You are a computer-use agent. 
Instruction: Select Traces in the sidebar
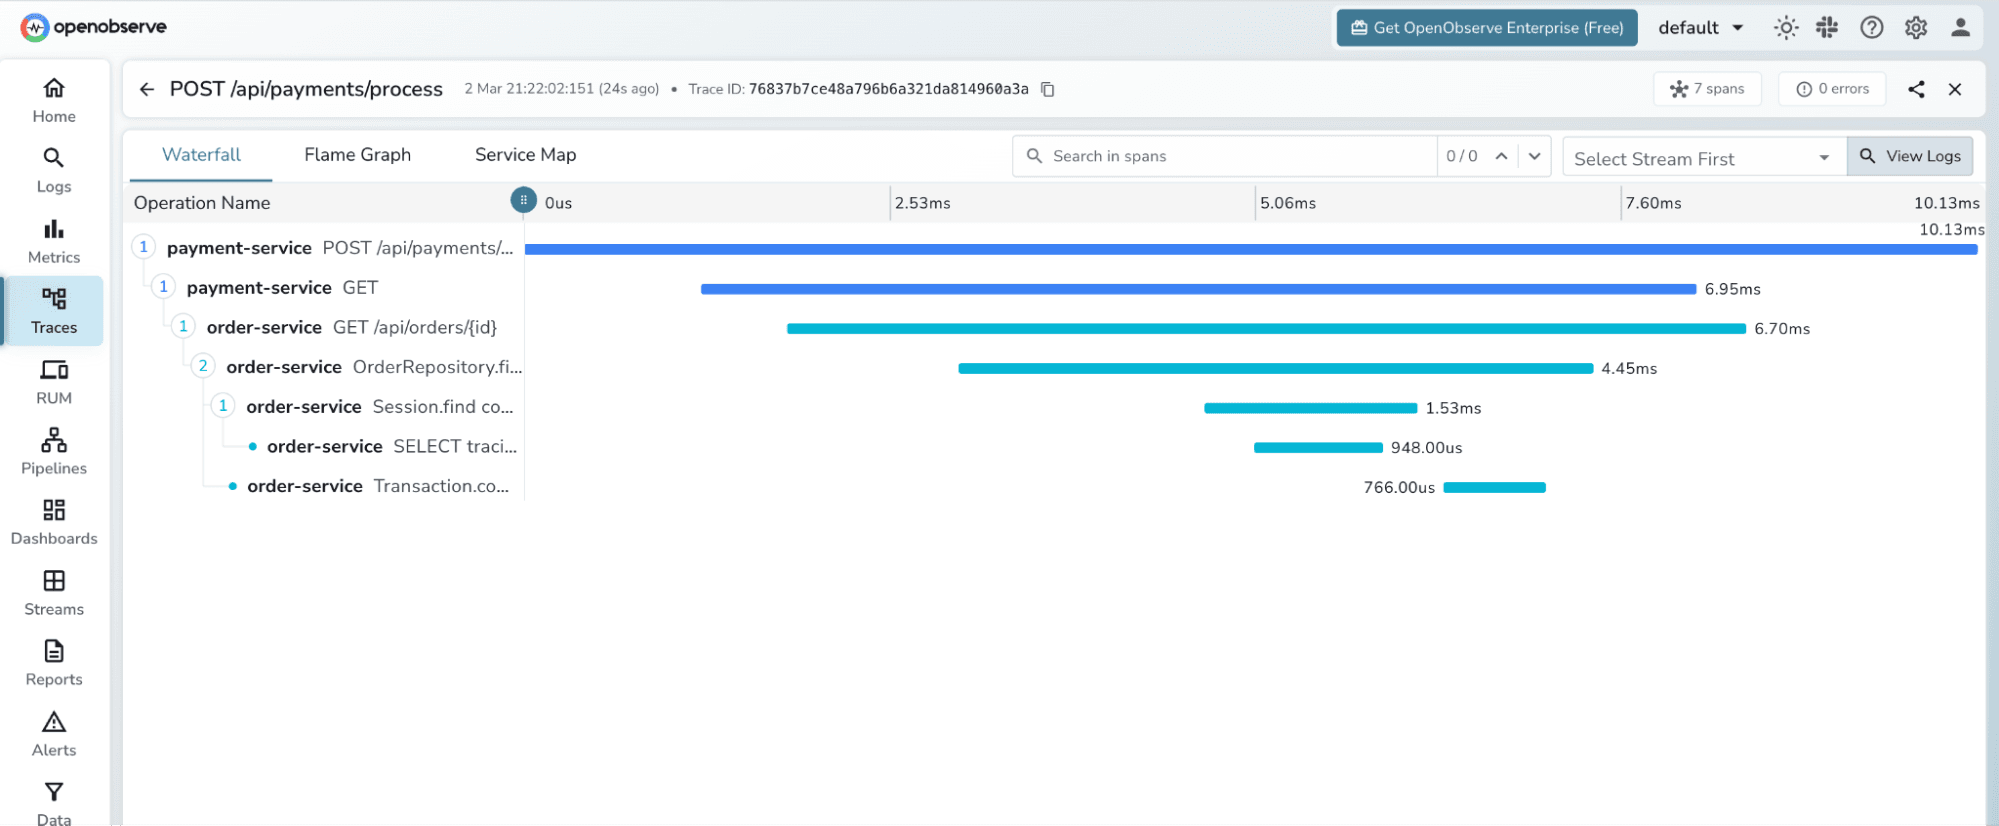[x=54, y=312]
